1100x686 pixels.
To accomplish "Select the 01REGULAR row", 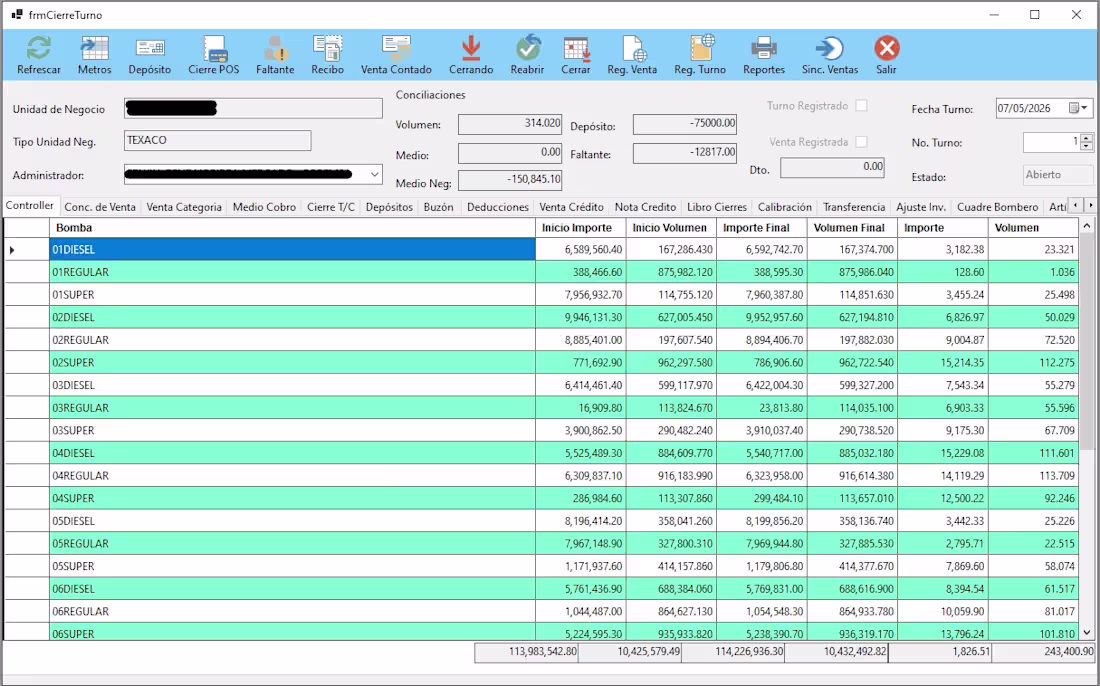I will tap(542, 272).
